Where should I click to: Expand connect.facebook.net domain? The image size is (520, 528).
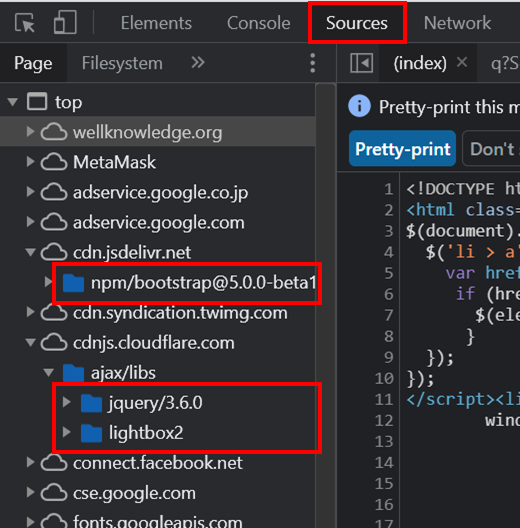[30, 462]
